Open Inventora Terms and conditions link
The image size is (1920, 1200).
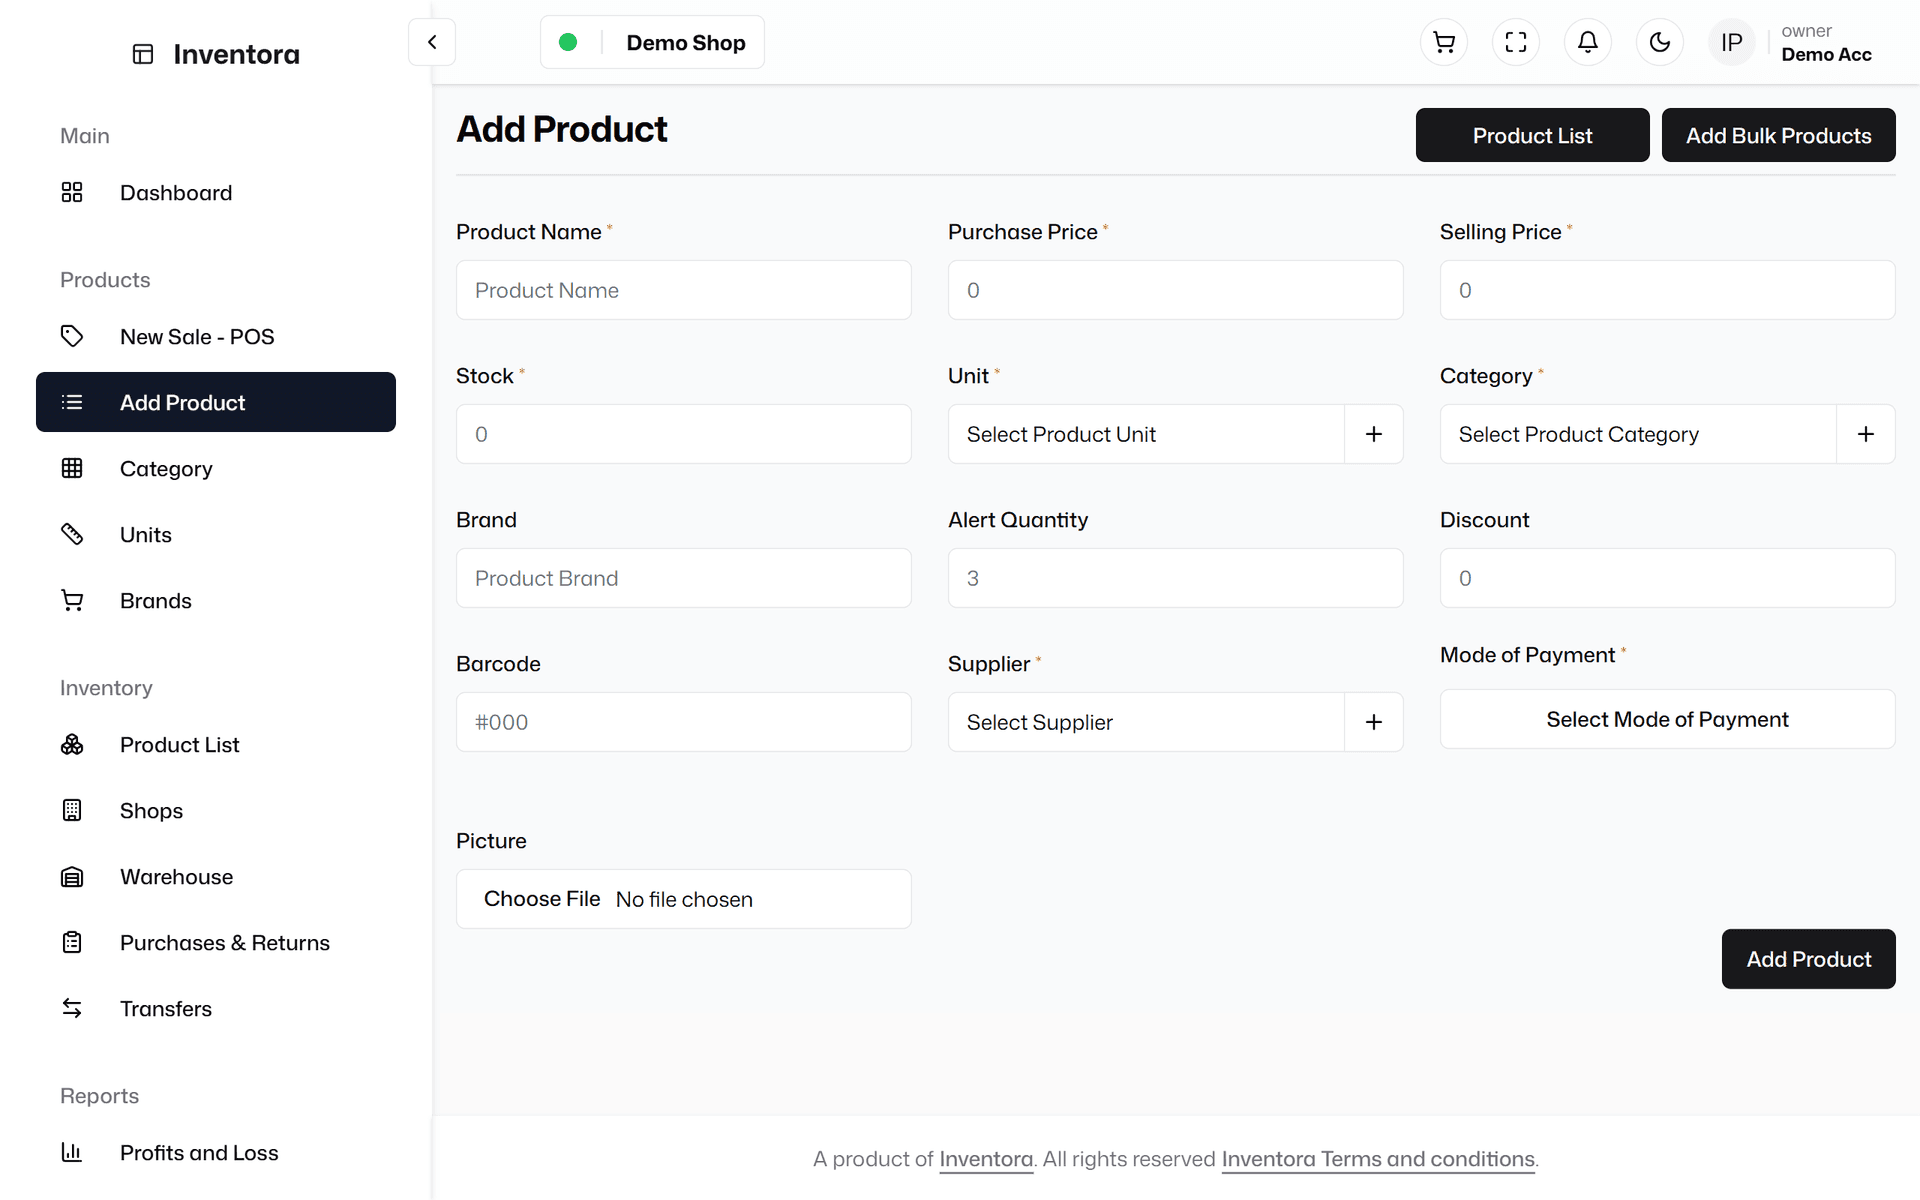[x=1378, y=1159]
